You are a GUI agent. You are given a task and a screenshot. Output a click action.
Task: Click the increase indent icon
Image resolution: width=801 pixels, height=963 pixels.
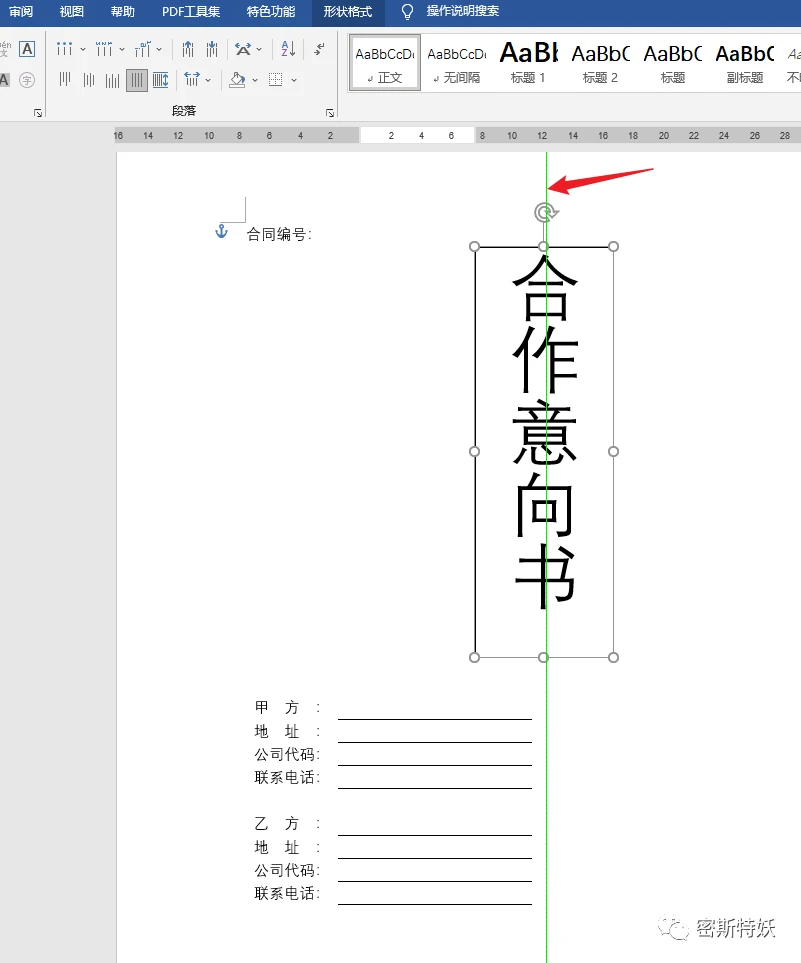[x=212, y=48]
